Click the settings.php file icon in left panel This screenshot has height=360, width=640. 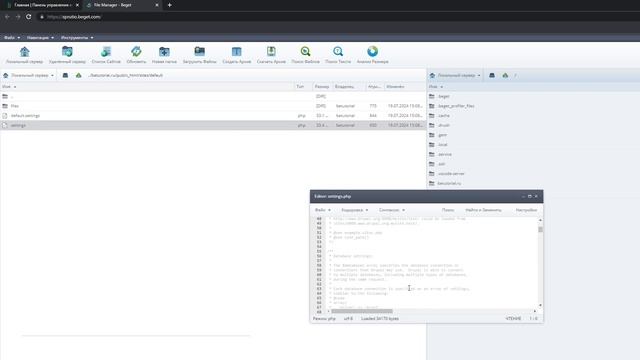5,125
